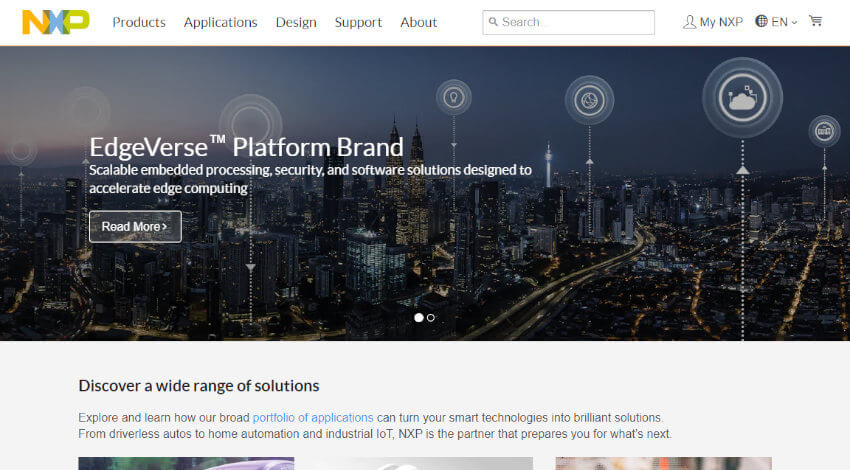Open the About menu
The image size is (850, 470).
(418, 22)
